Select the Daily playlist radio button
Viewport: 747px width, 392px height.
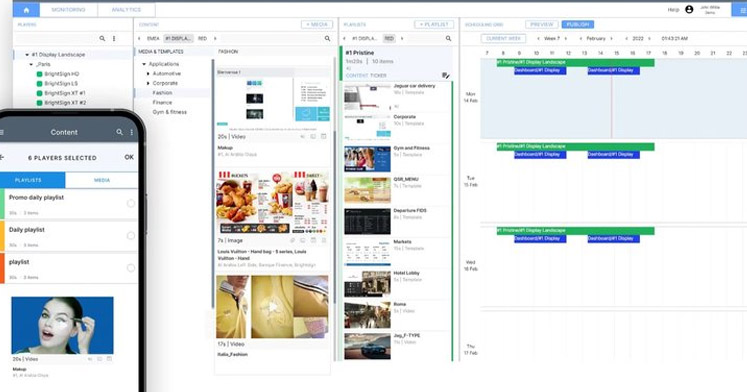131,236
